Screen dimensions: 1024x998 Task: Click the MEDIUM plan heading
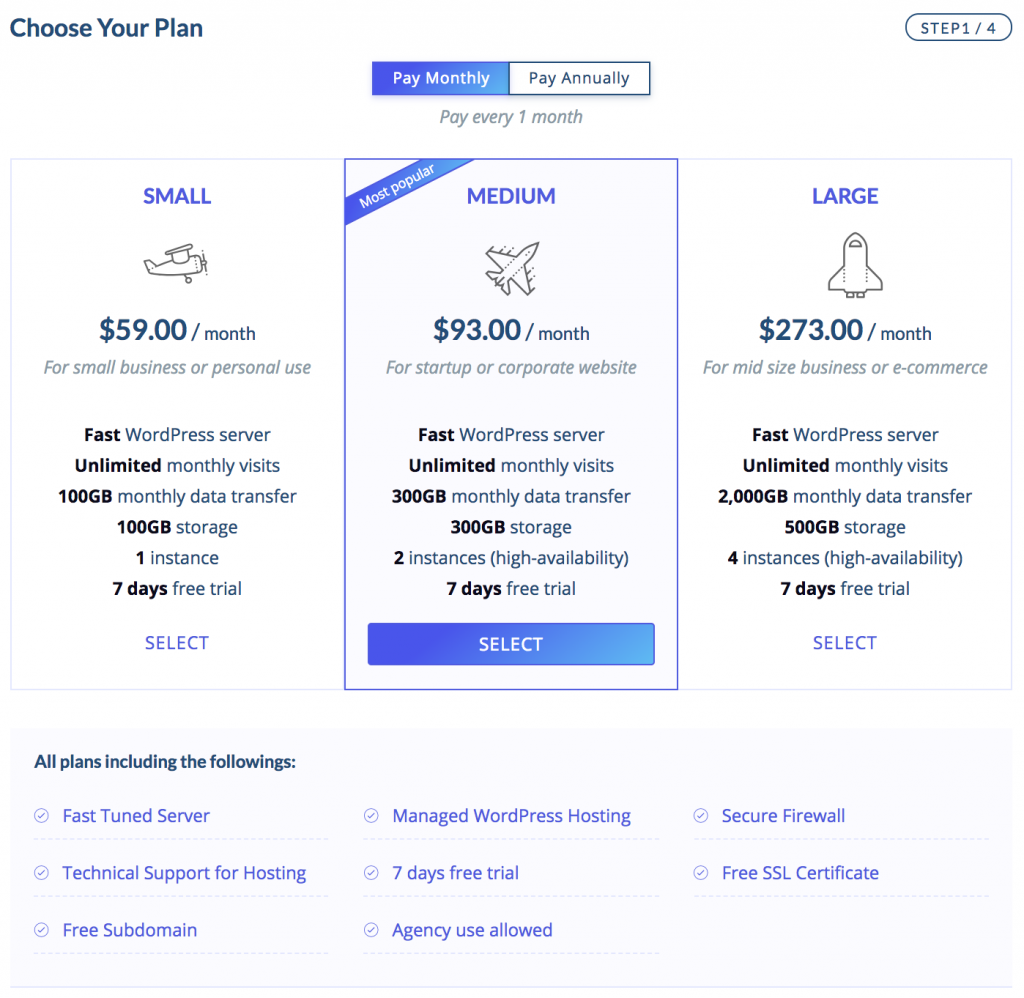pyautogui.click(x=511, y=196)
